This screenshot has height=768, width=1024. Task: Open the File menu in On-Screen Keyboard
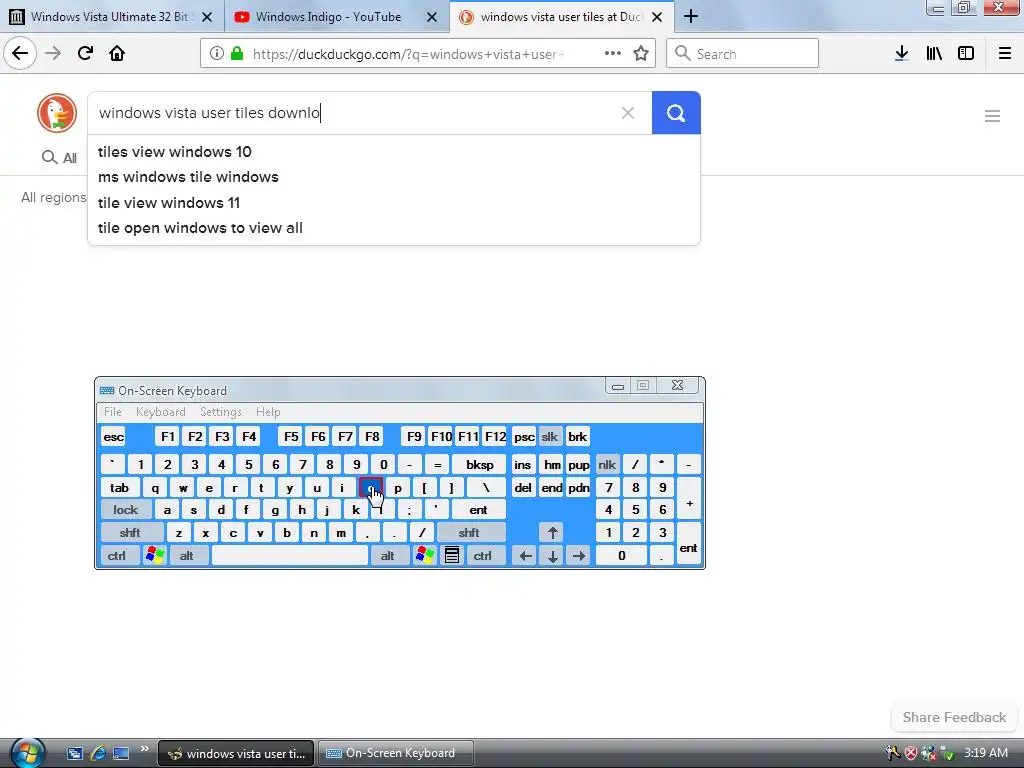113,412
